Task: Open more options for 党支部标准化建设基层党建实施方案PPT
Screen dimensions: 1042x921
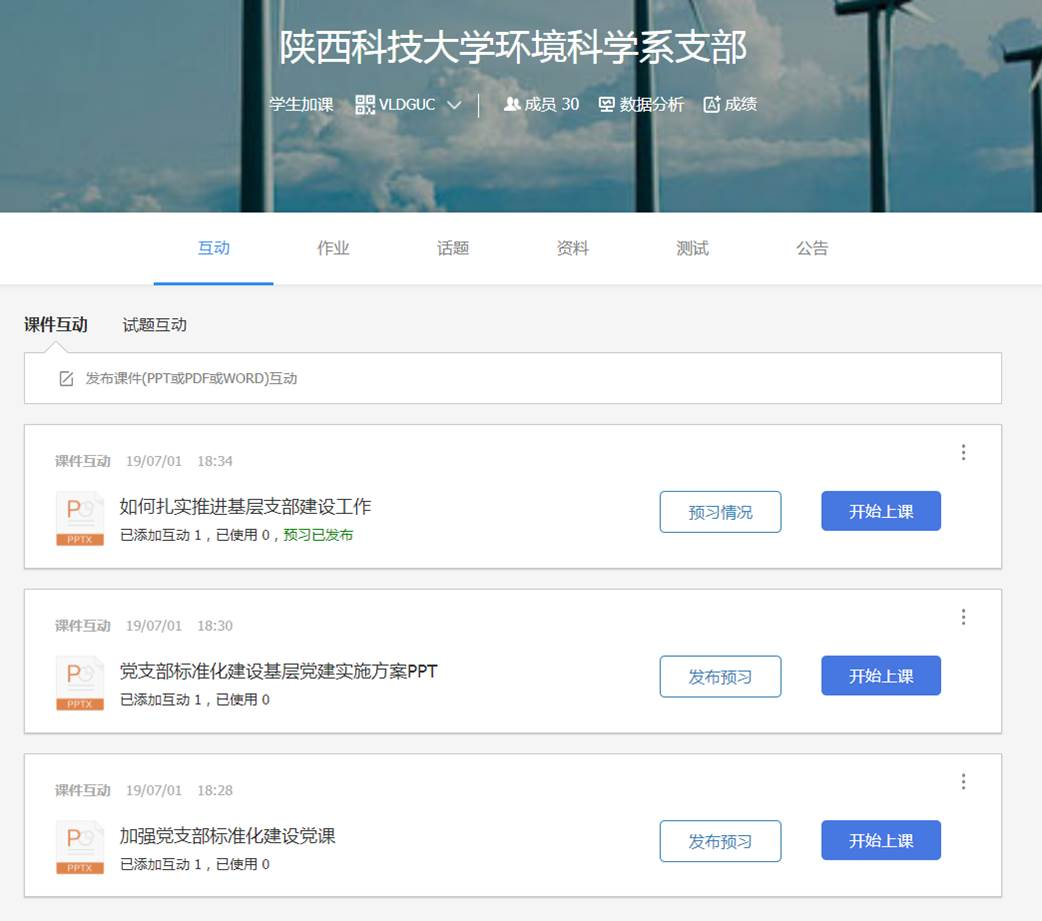Action: coord(963,617)
